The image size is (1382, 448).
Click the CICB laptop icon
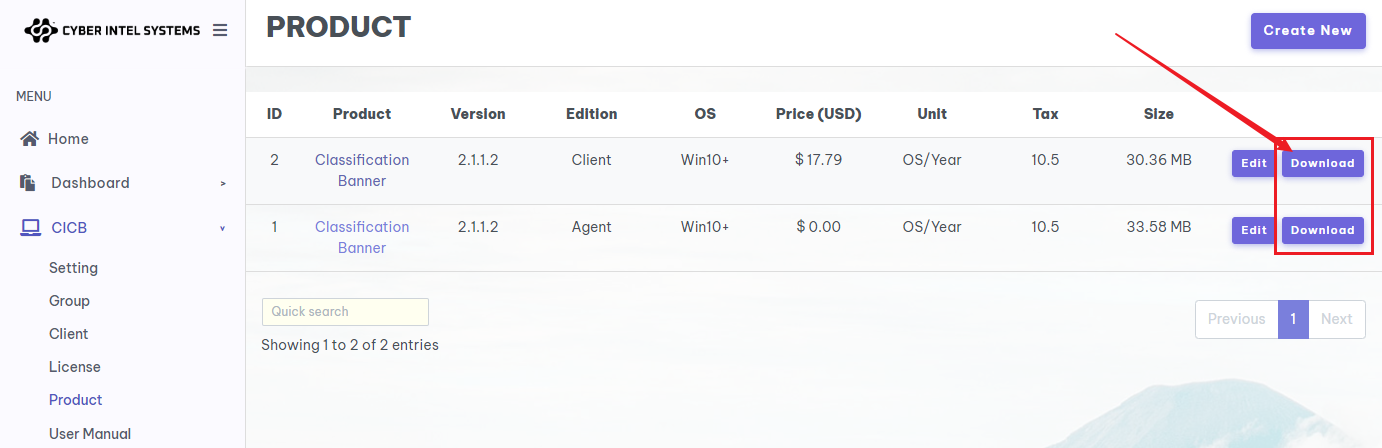(31, 228)
